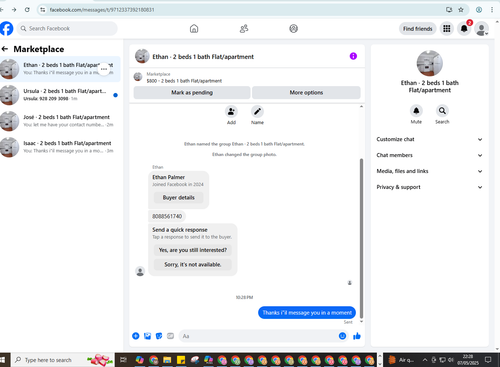The height and width of the screenshot is (367, 500).
Task: Click the More options button
Action: point(306,93)
